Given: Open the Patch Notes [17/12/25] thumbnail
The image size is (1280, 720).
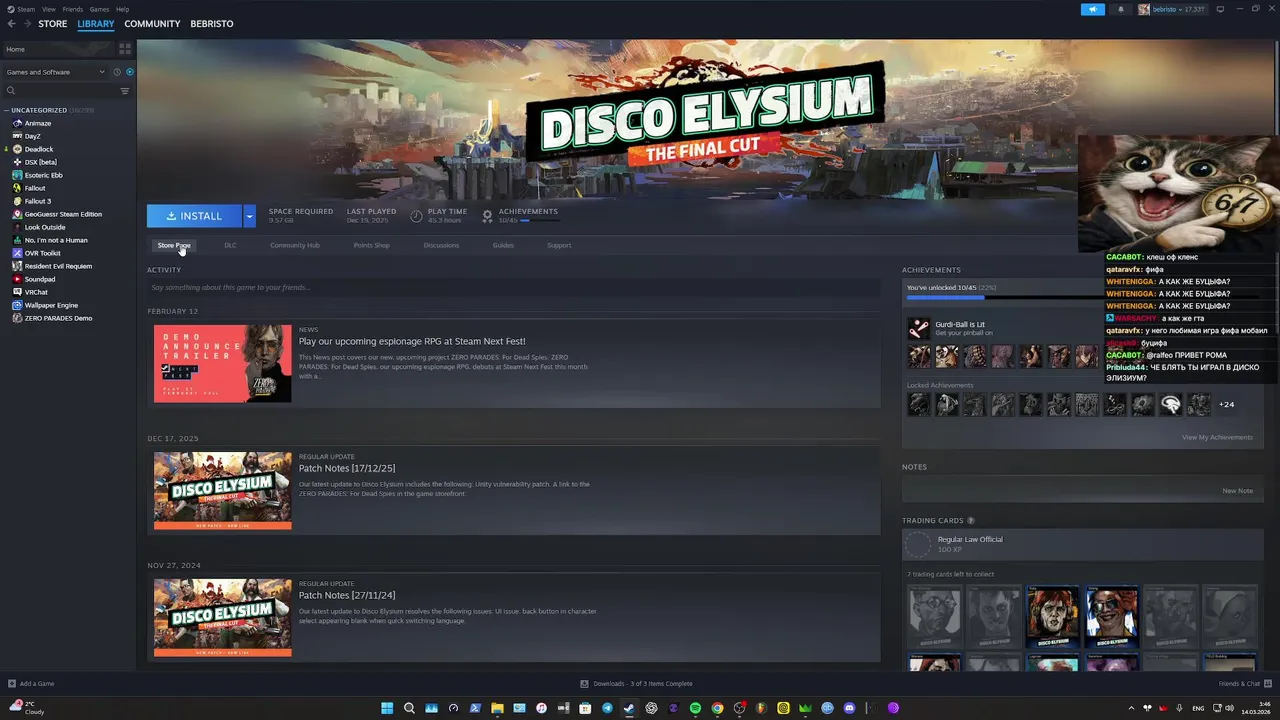Looking at the screenshot, I should (x=223, y=490).
